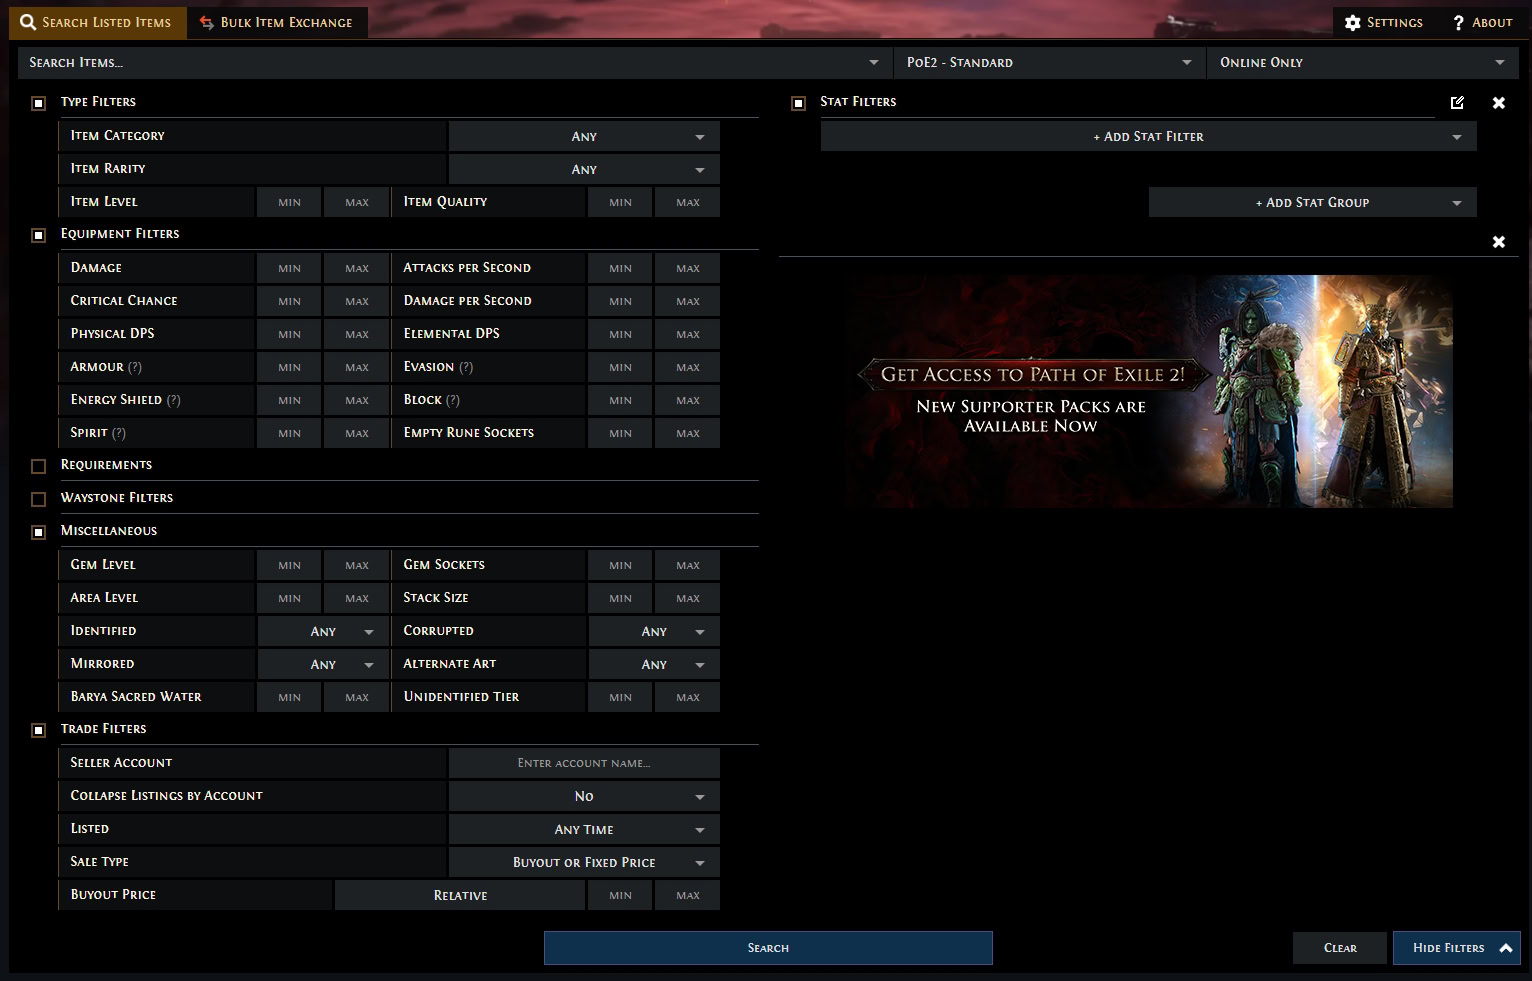Click Energy Shield min field

point(289,400)
